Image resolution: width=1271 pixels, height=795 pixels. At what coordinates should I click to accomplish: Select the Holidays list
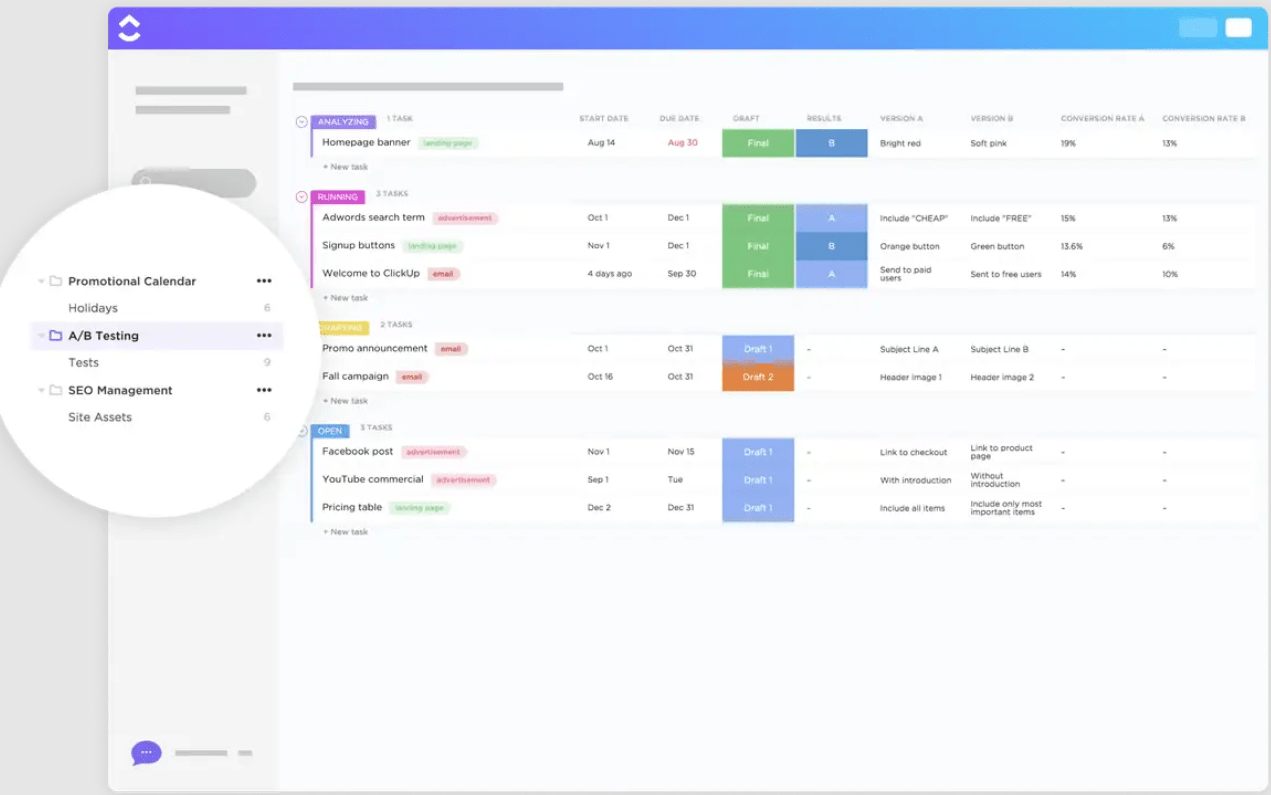click(x=93, y=308)
